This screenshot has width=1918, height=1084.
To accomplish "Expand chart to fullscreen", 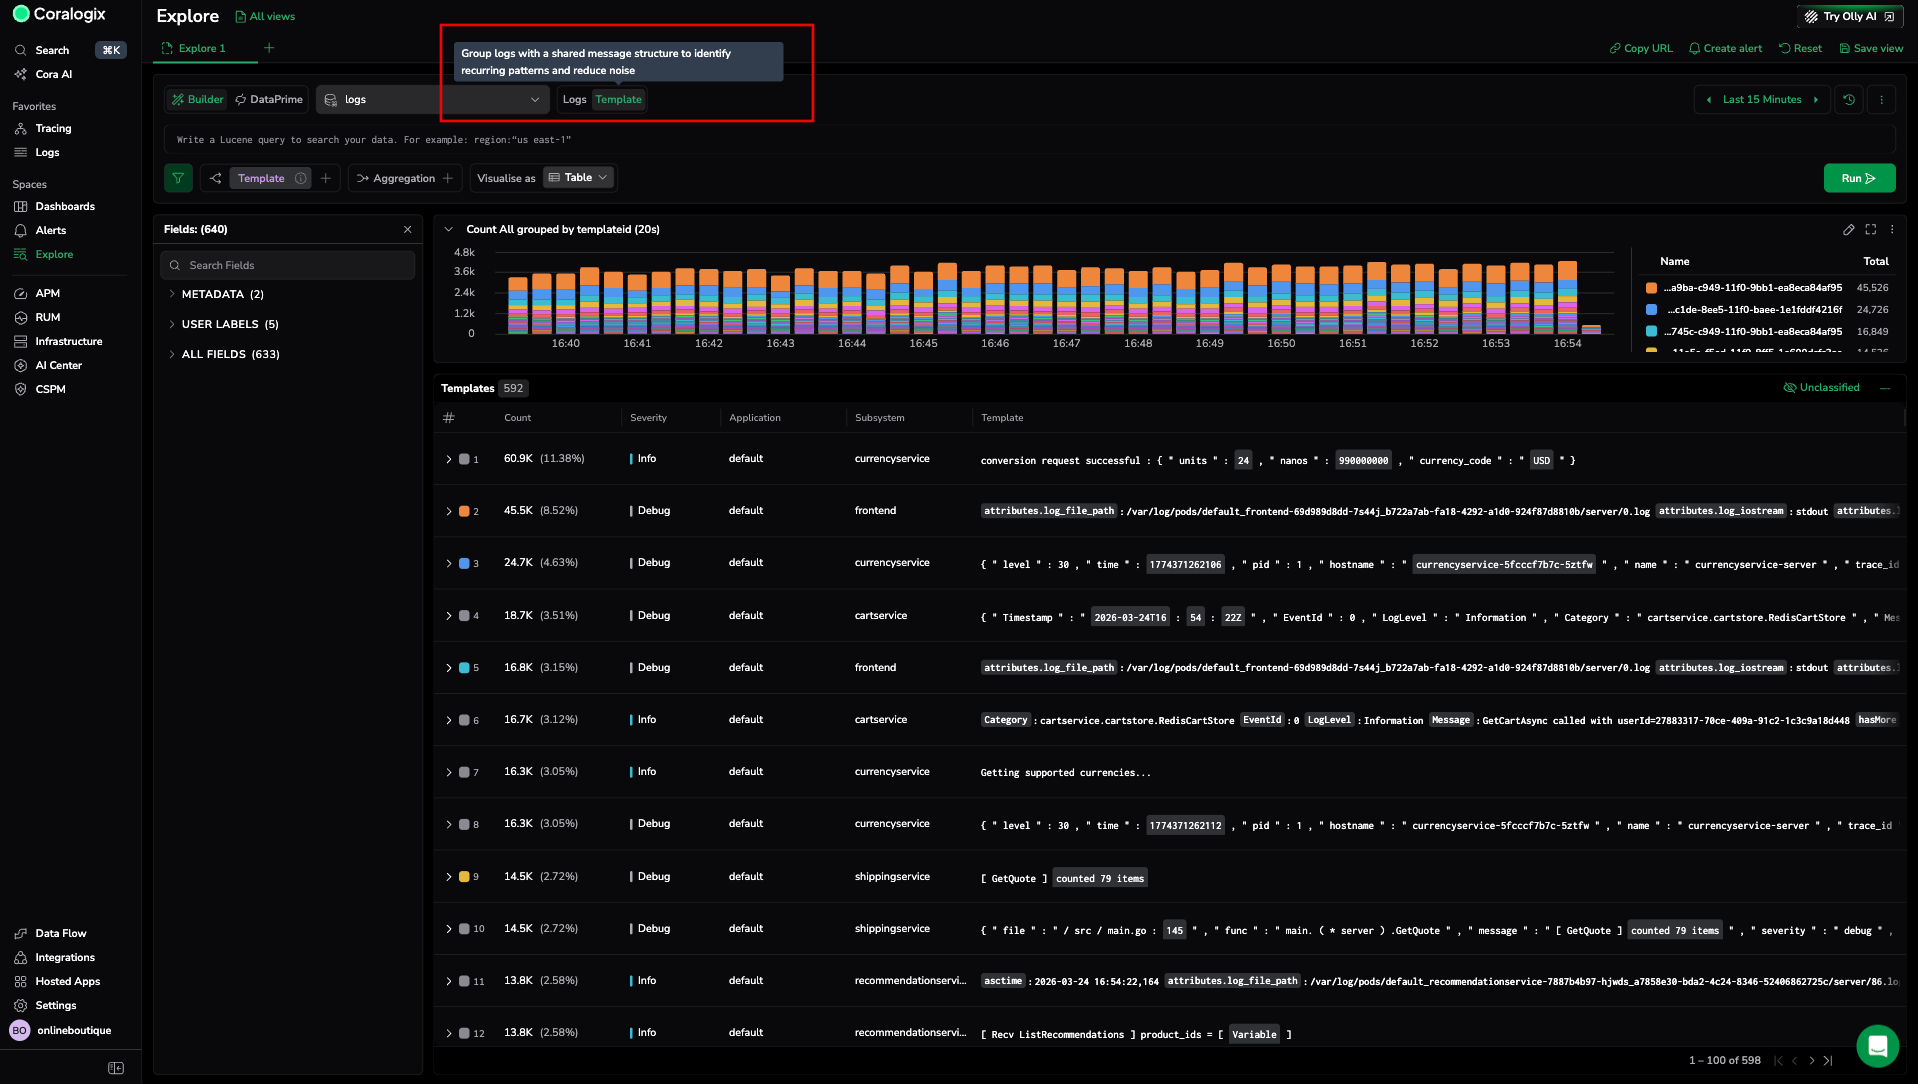I will click(x=1870, y=230).
